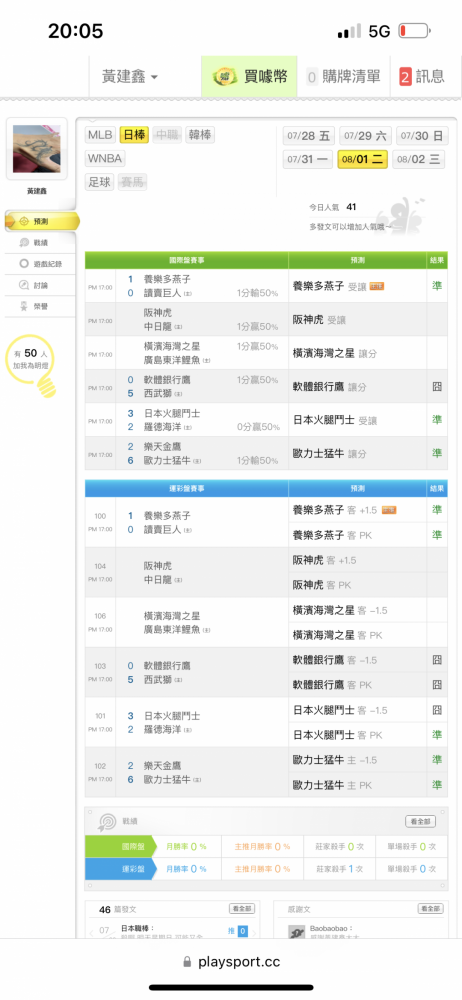
Task: Choose the 07/31 一 date
Action: pos(308,159)
